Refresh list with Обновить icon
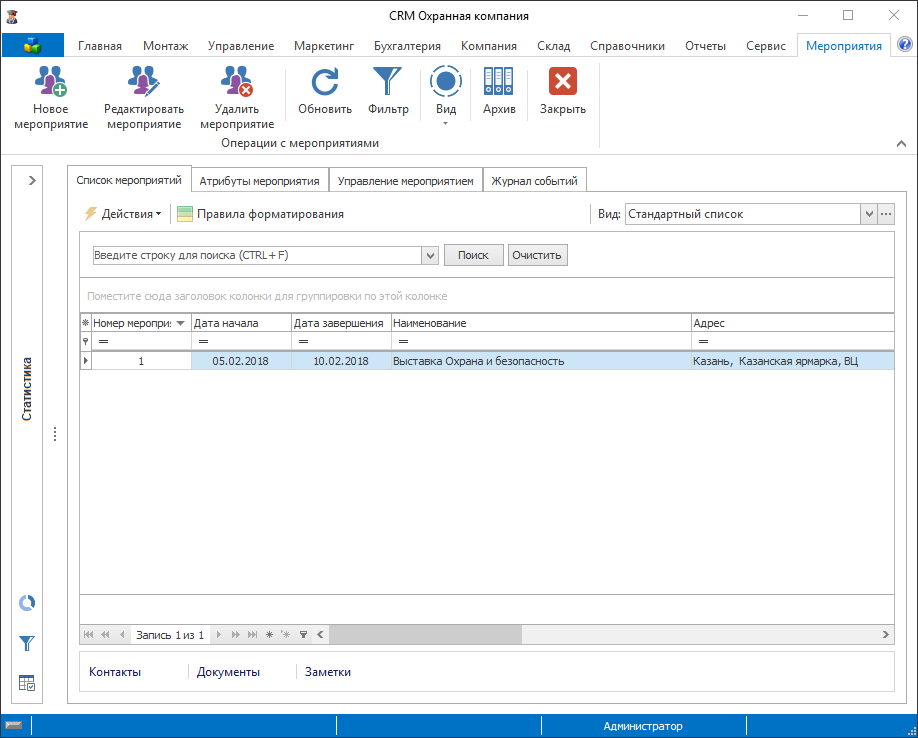This screenshot has height=738, width=918. pyautogui.click(x=325, y=82)
